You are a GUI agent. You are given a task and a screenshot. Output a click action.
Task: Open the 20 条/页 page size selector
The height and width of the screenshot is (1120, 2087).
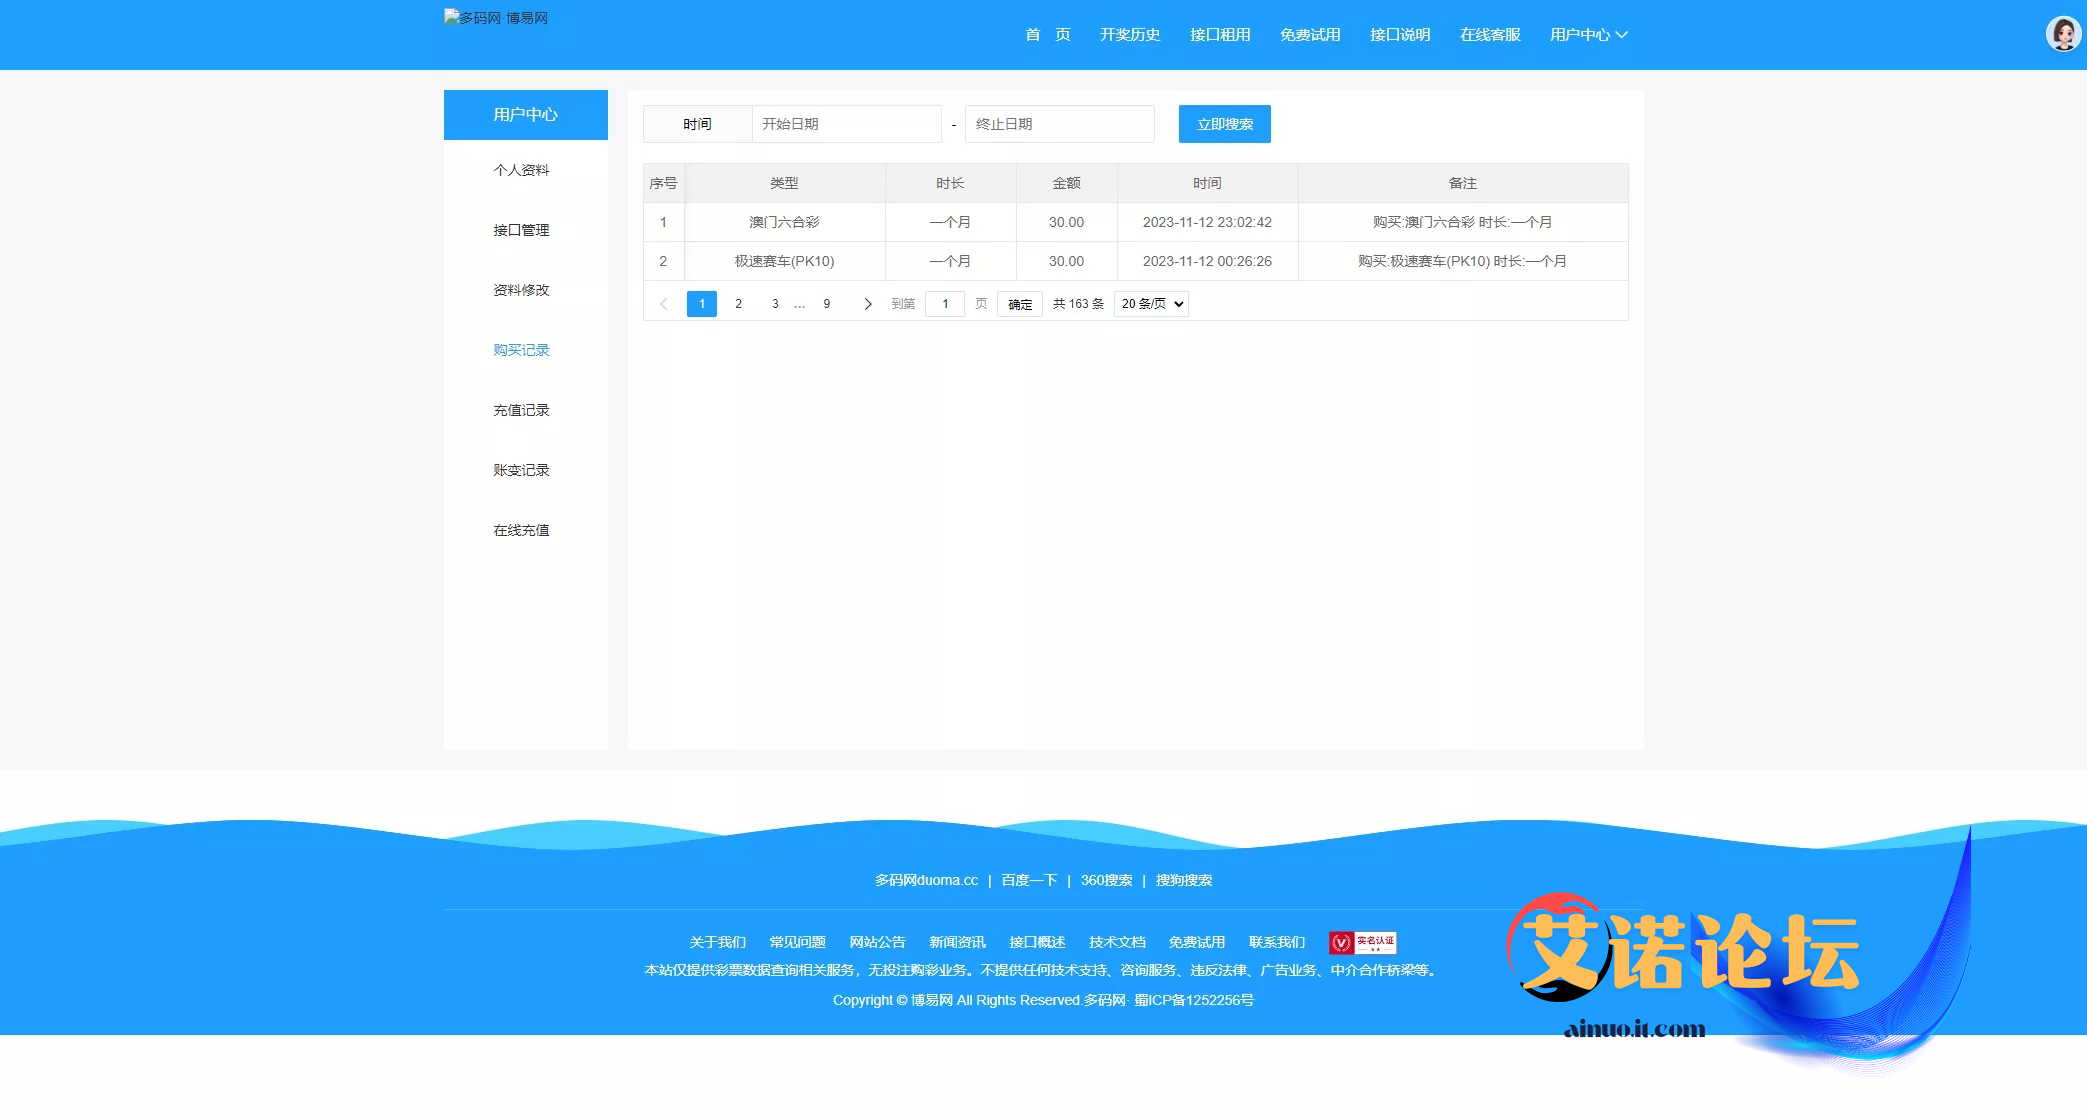pos(1151,304)
